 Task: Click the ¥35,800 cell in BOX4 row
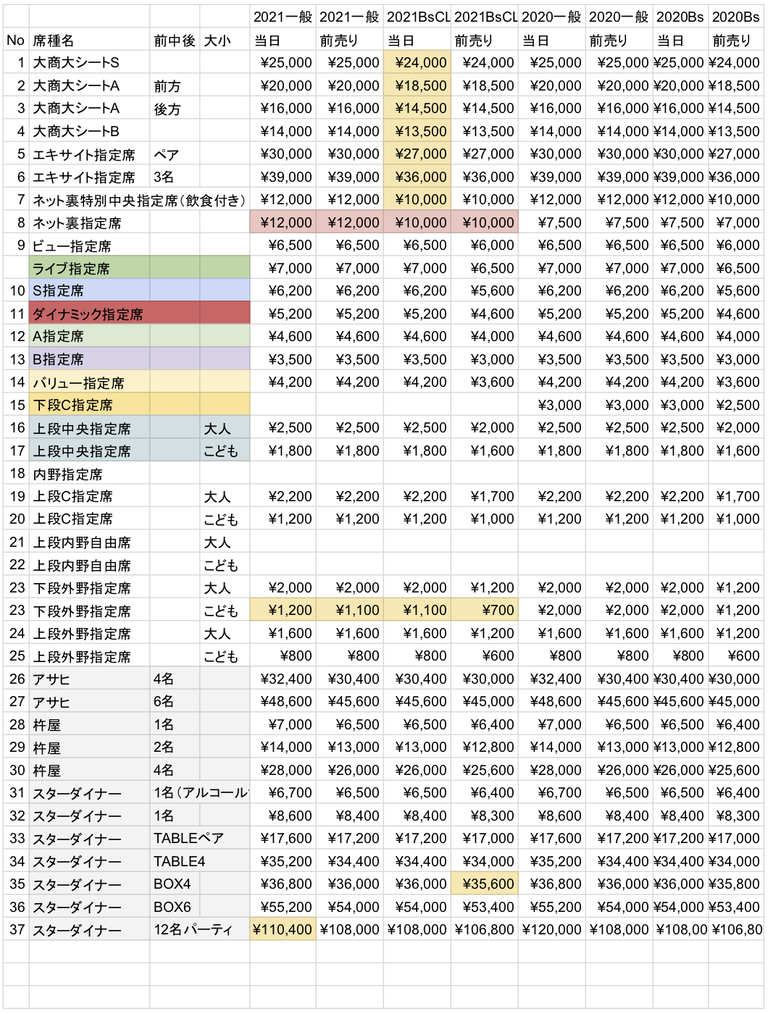(x=736, y=884)
